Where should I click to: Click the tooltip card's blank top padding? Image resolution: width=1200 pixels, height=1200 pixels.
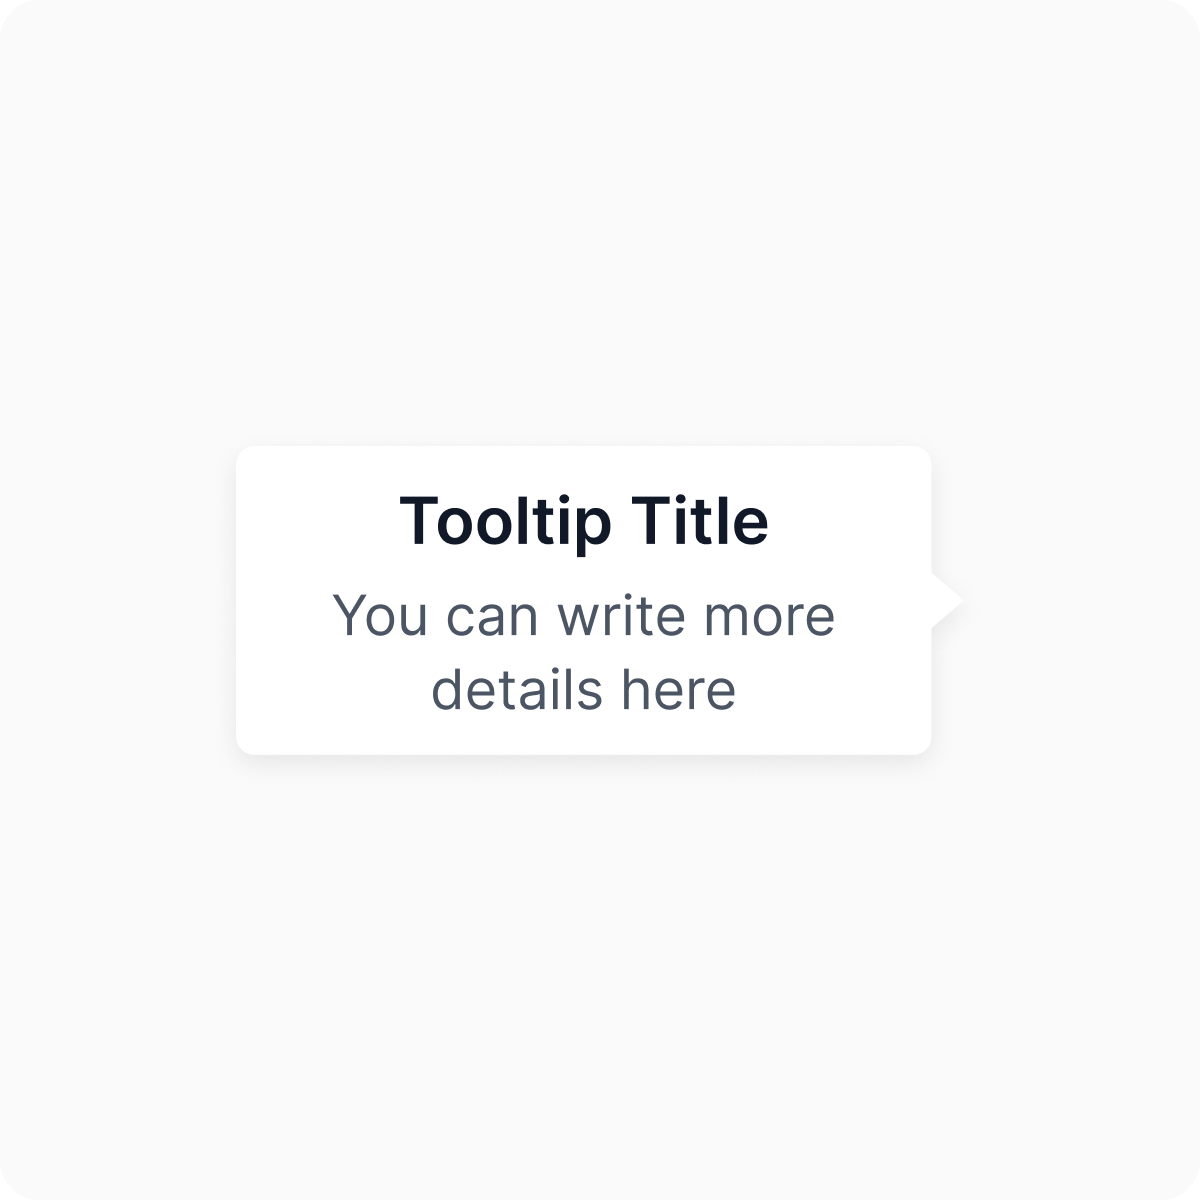tap(584, 467)
